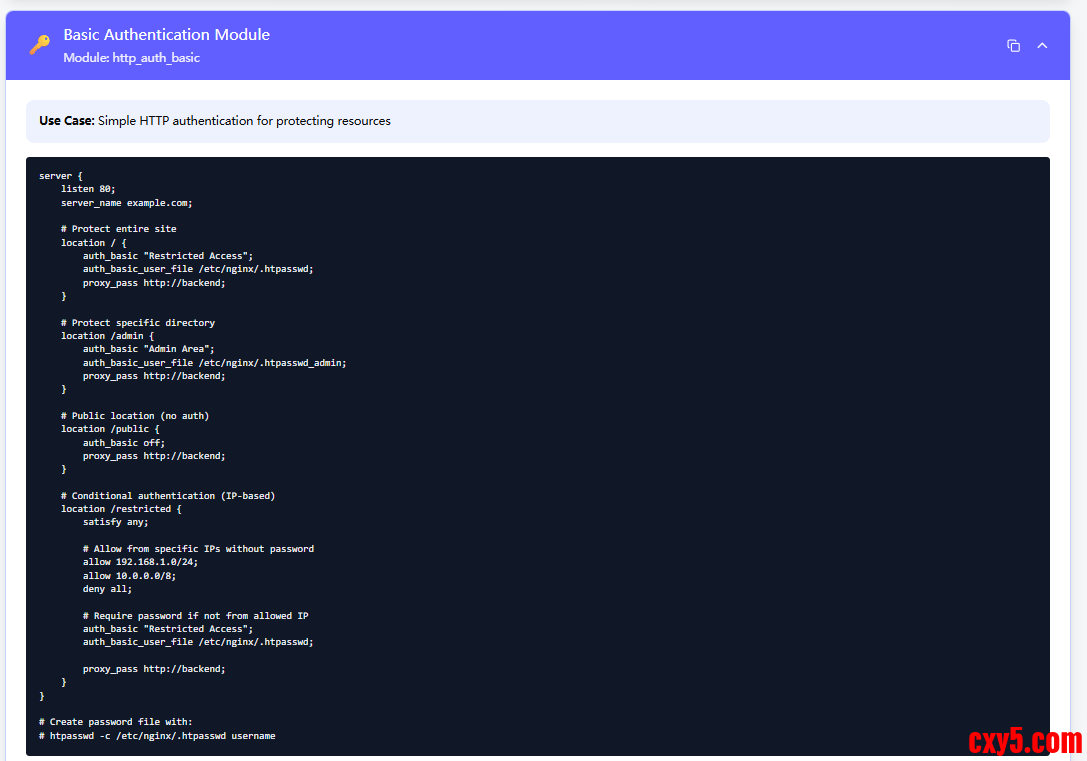The width and height of the screenshot is (1087, 761).
Task: Click the '# Allow from specific IPs without password' comment
Action: [198, 549]
